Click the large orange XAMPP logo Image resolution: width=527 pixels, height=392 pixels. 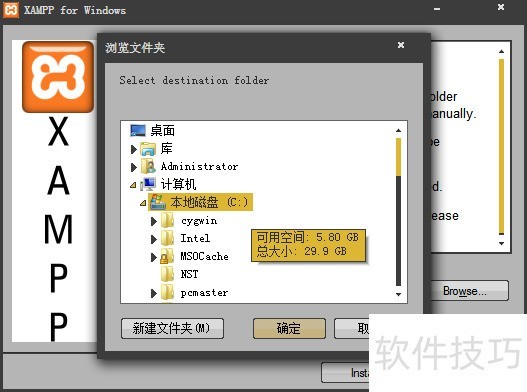coord(58,77)
